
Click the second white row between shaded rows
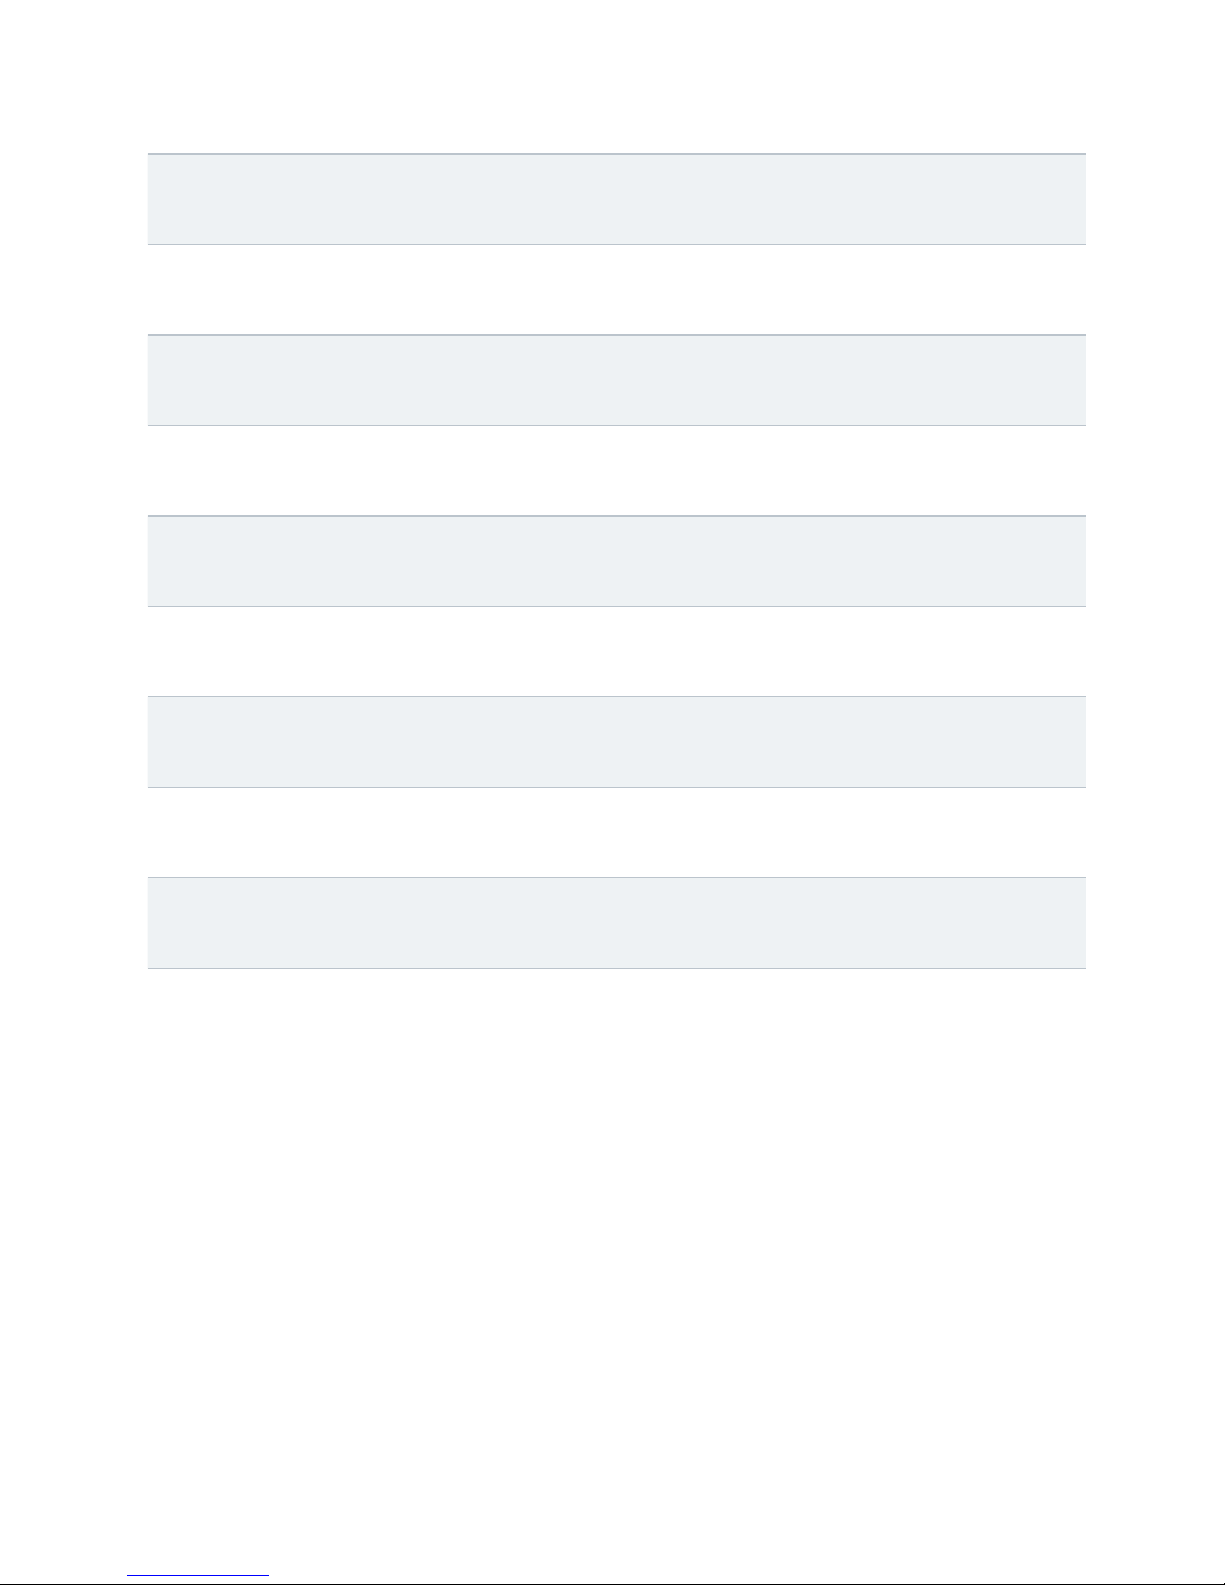pyautogui.click(x=616, y=471)
